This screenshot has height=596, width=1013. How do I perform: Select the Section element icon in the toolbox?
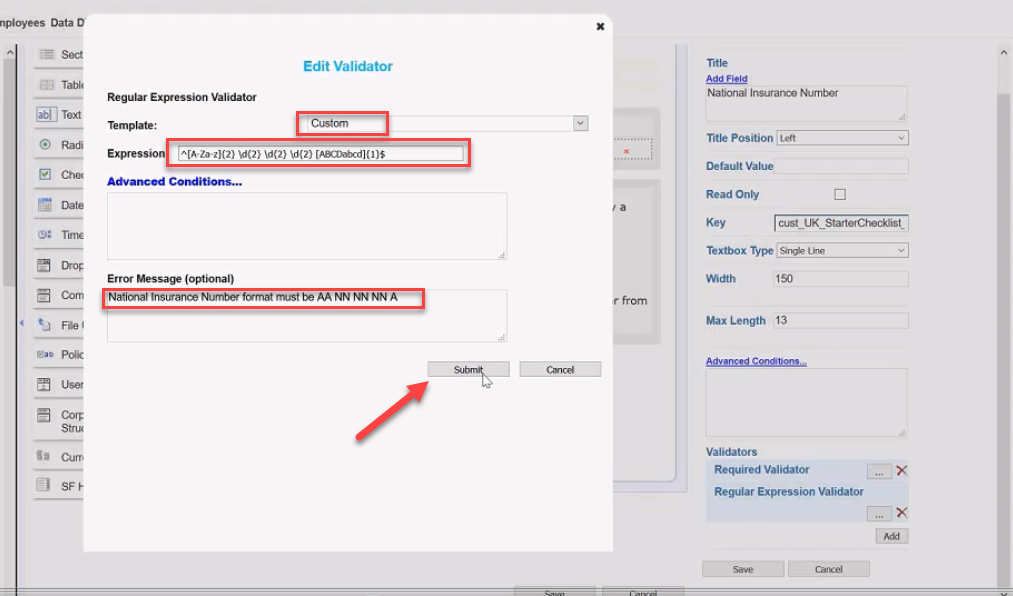[x=47, y=54]
